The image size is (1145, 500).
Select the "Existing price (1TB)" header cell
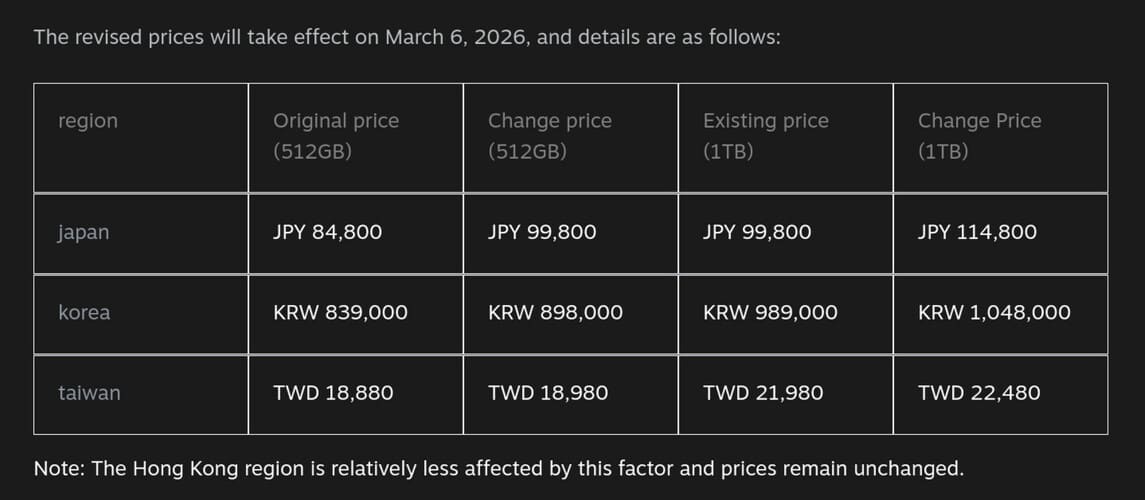point(766,136)
